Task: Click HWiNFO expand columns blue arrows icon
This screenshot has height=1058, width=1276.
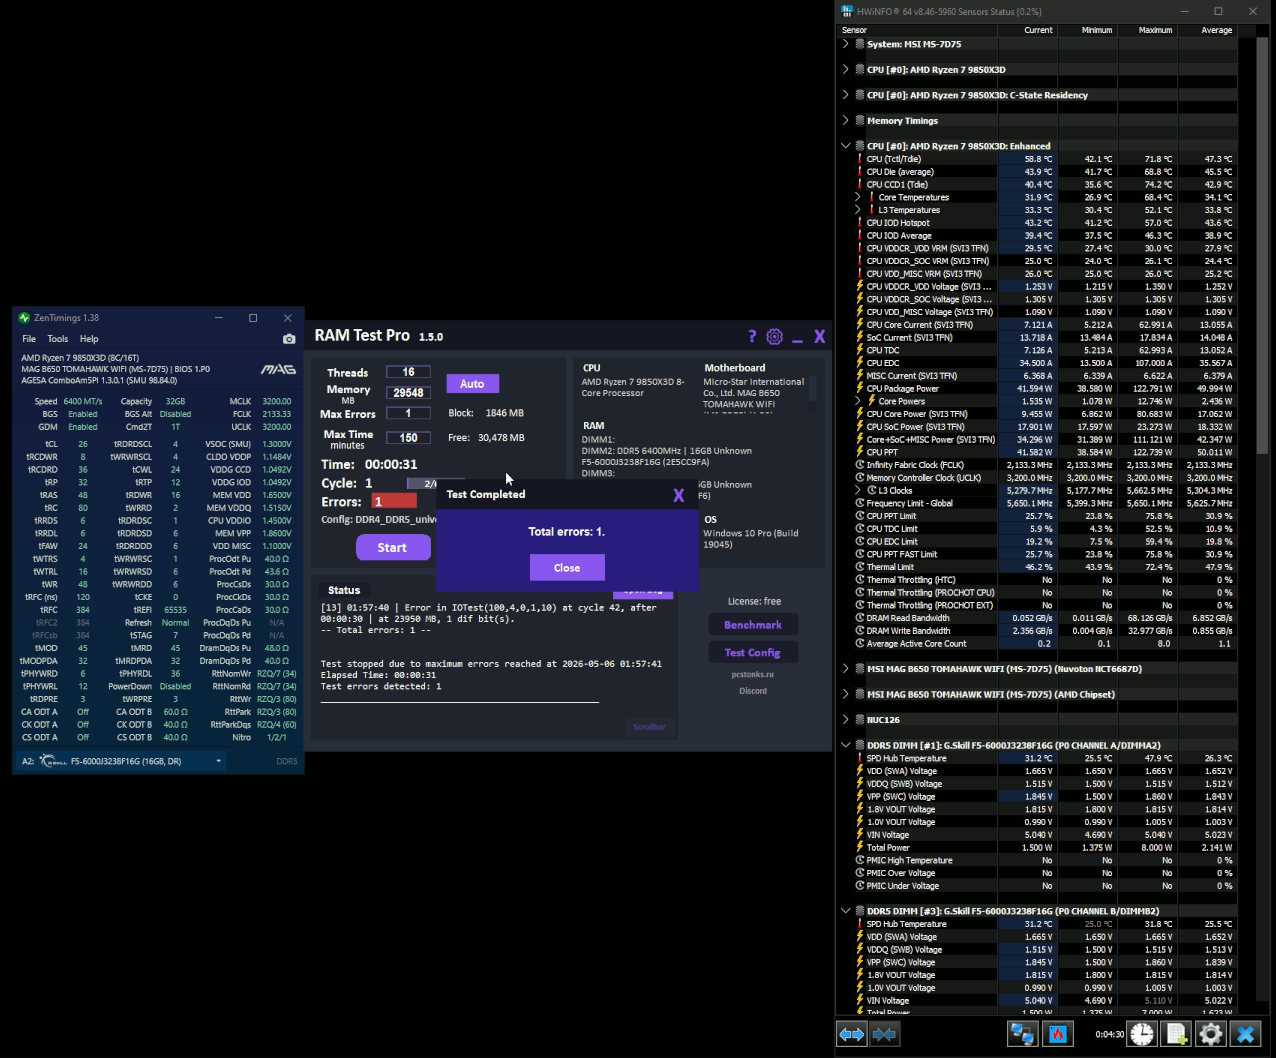Action: (x=852, y=1034)
